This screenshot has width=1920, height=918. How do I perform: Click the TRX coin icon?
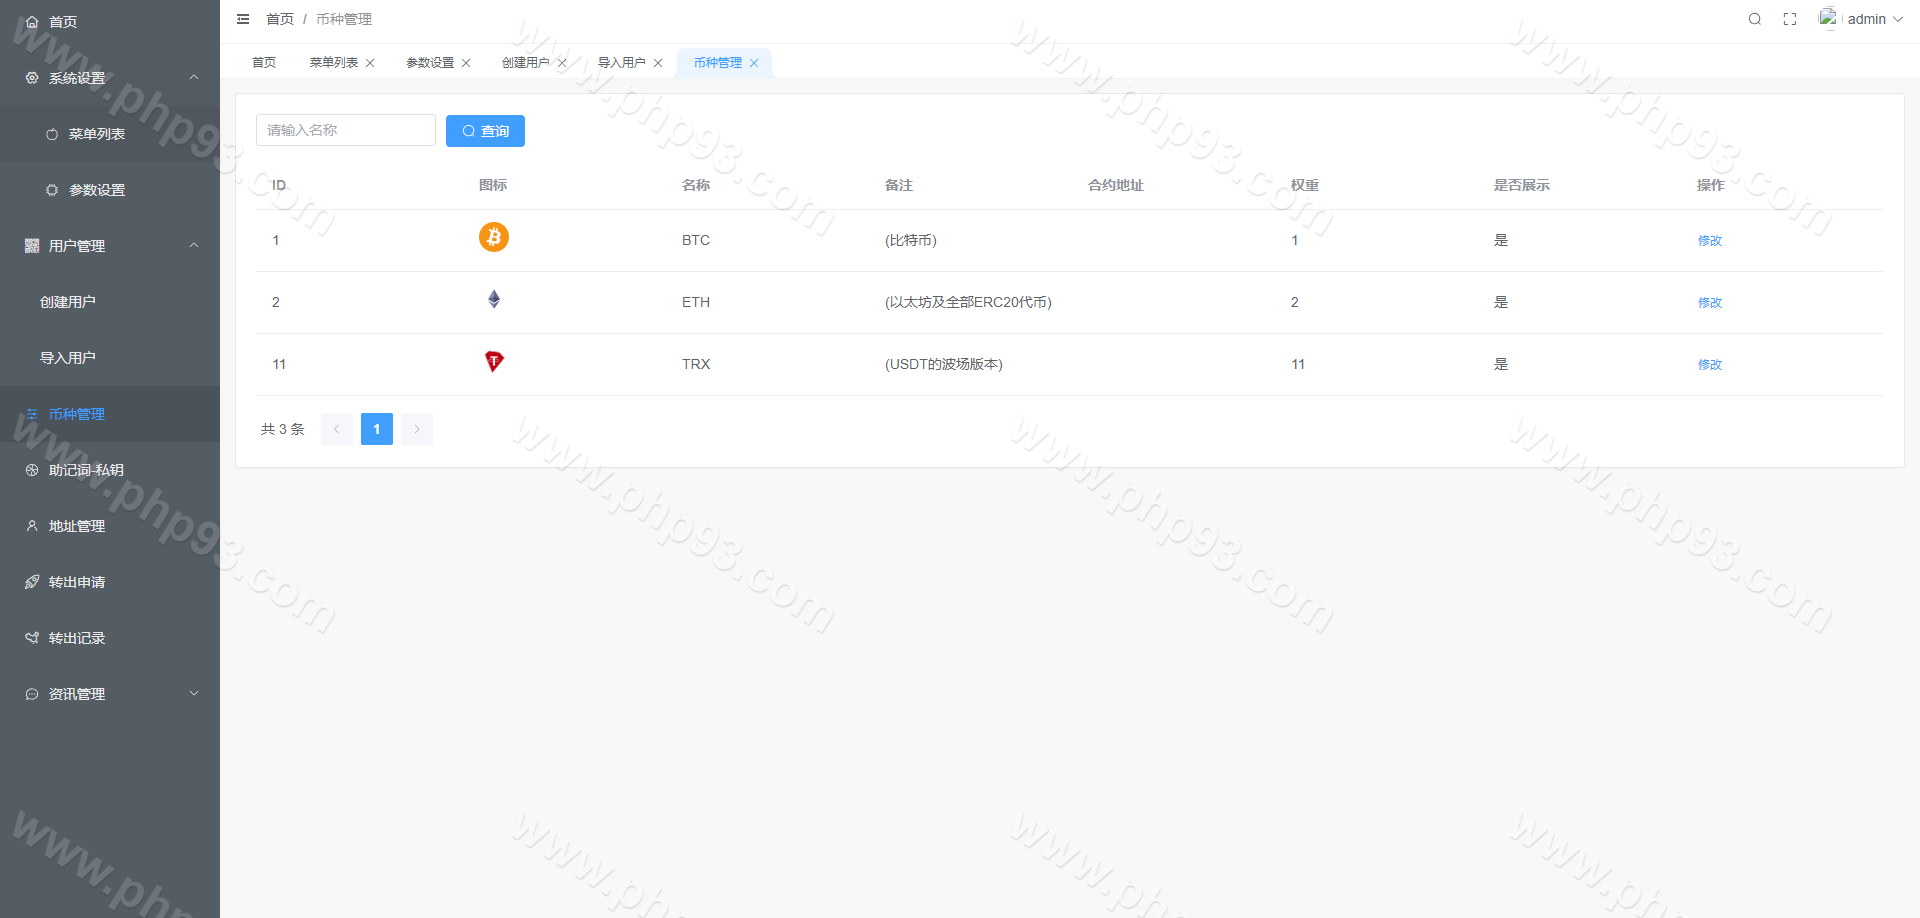click(x=493, y=361)
